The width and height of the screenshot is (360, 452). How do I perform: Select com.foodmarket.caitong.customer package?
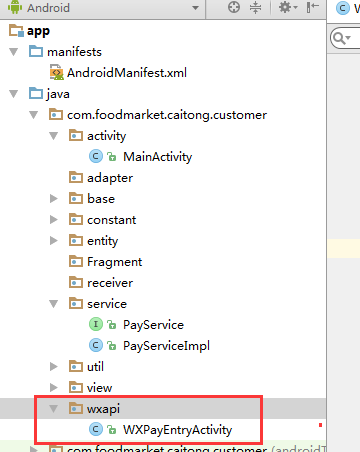pos(167,115)
